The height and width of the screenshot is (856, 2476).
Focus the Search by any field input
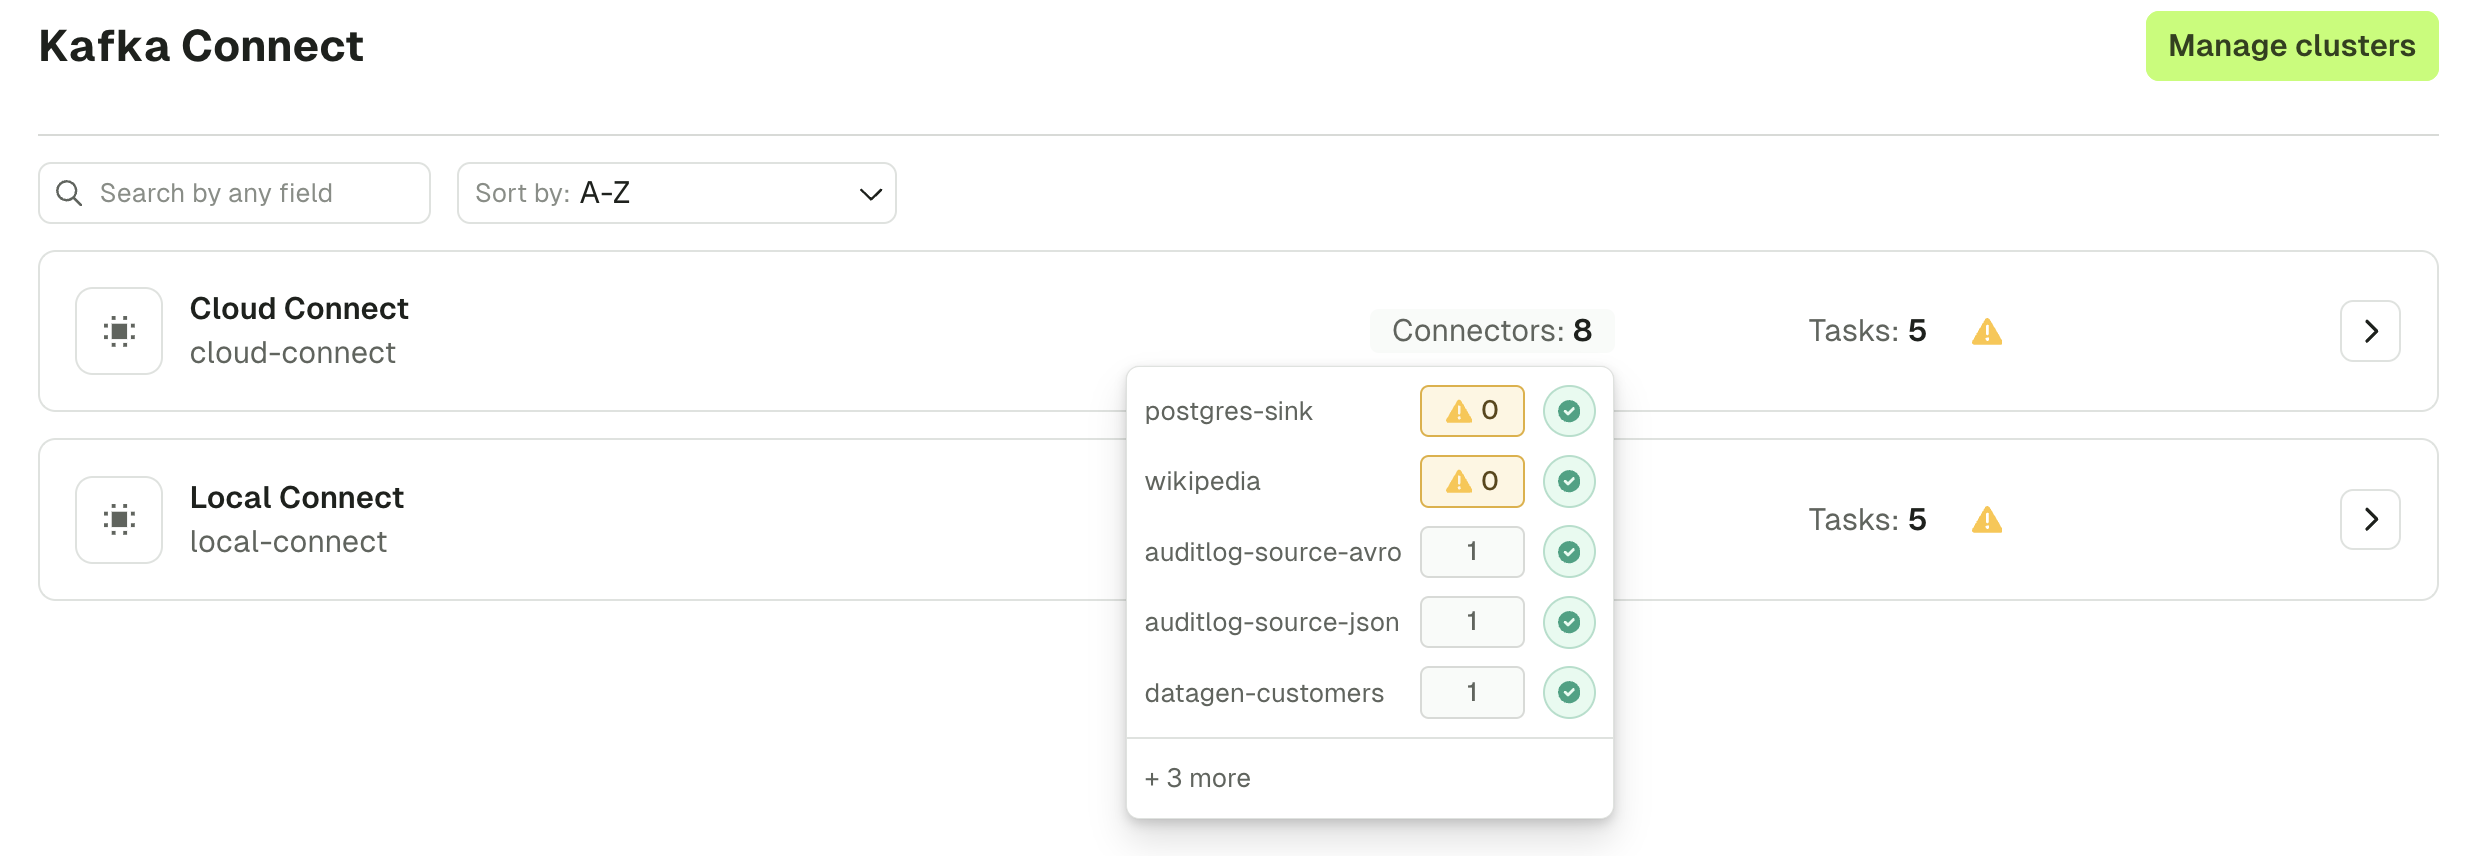click(234, 193)
